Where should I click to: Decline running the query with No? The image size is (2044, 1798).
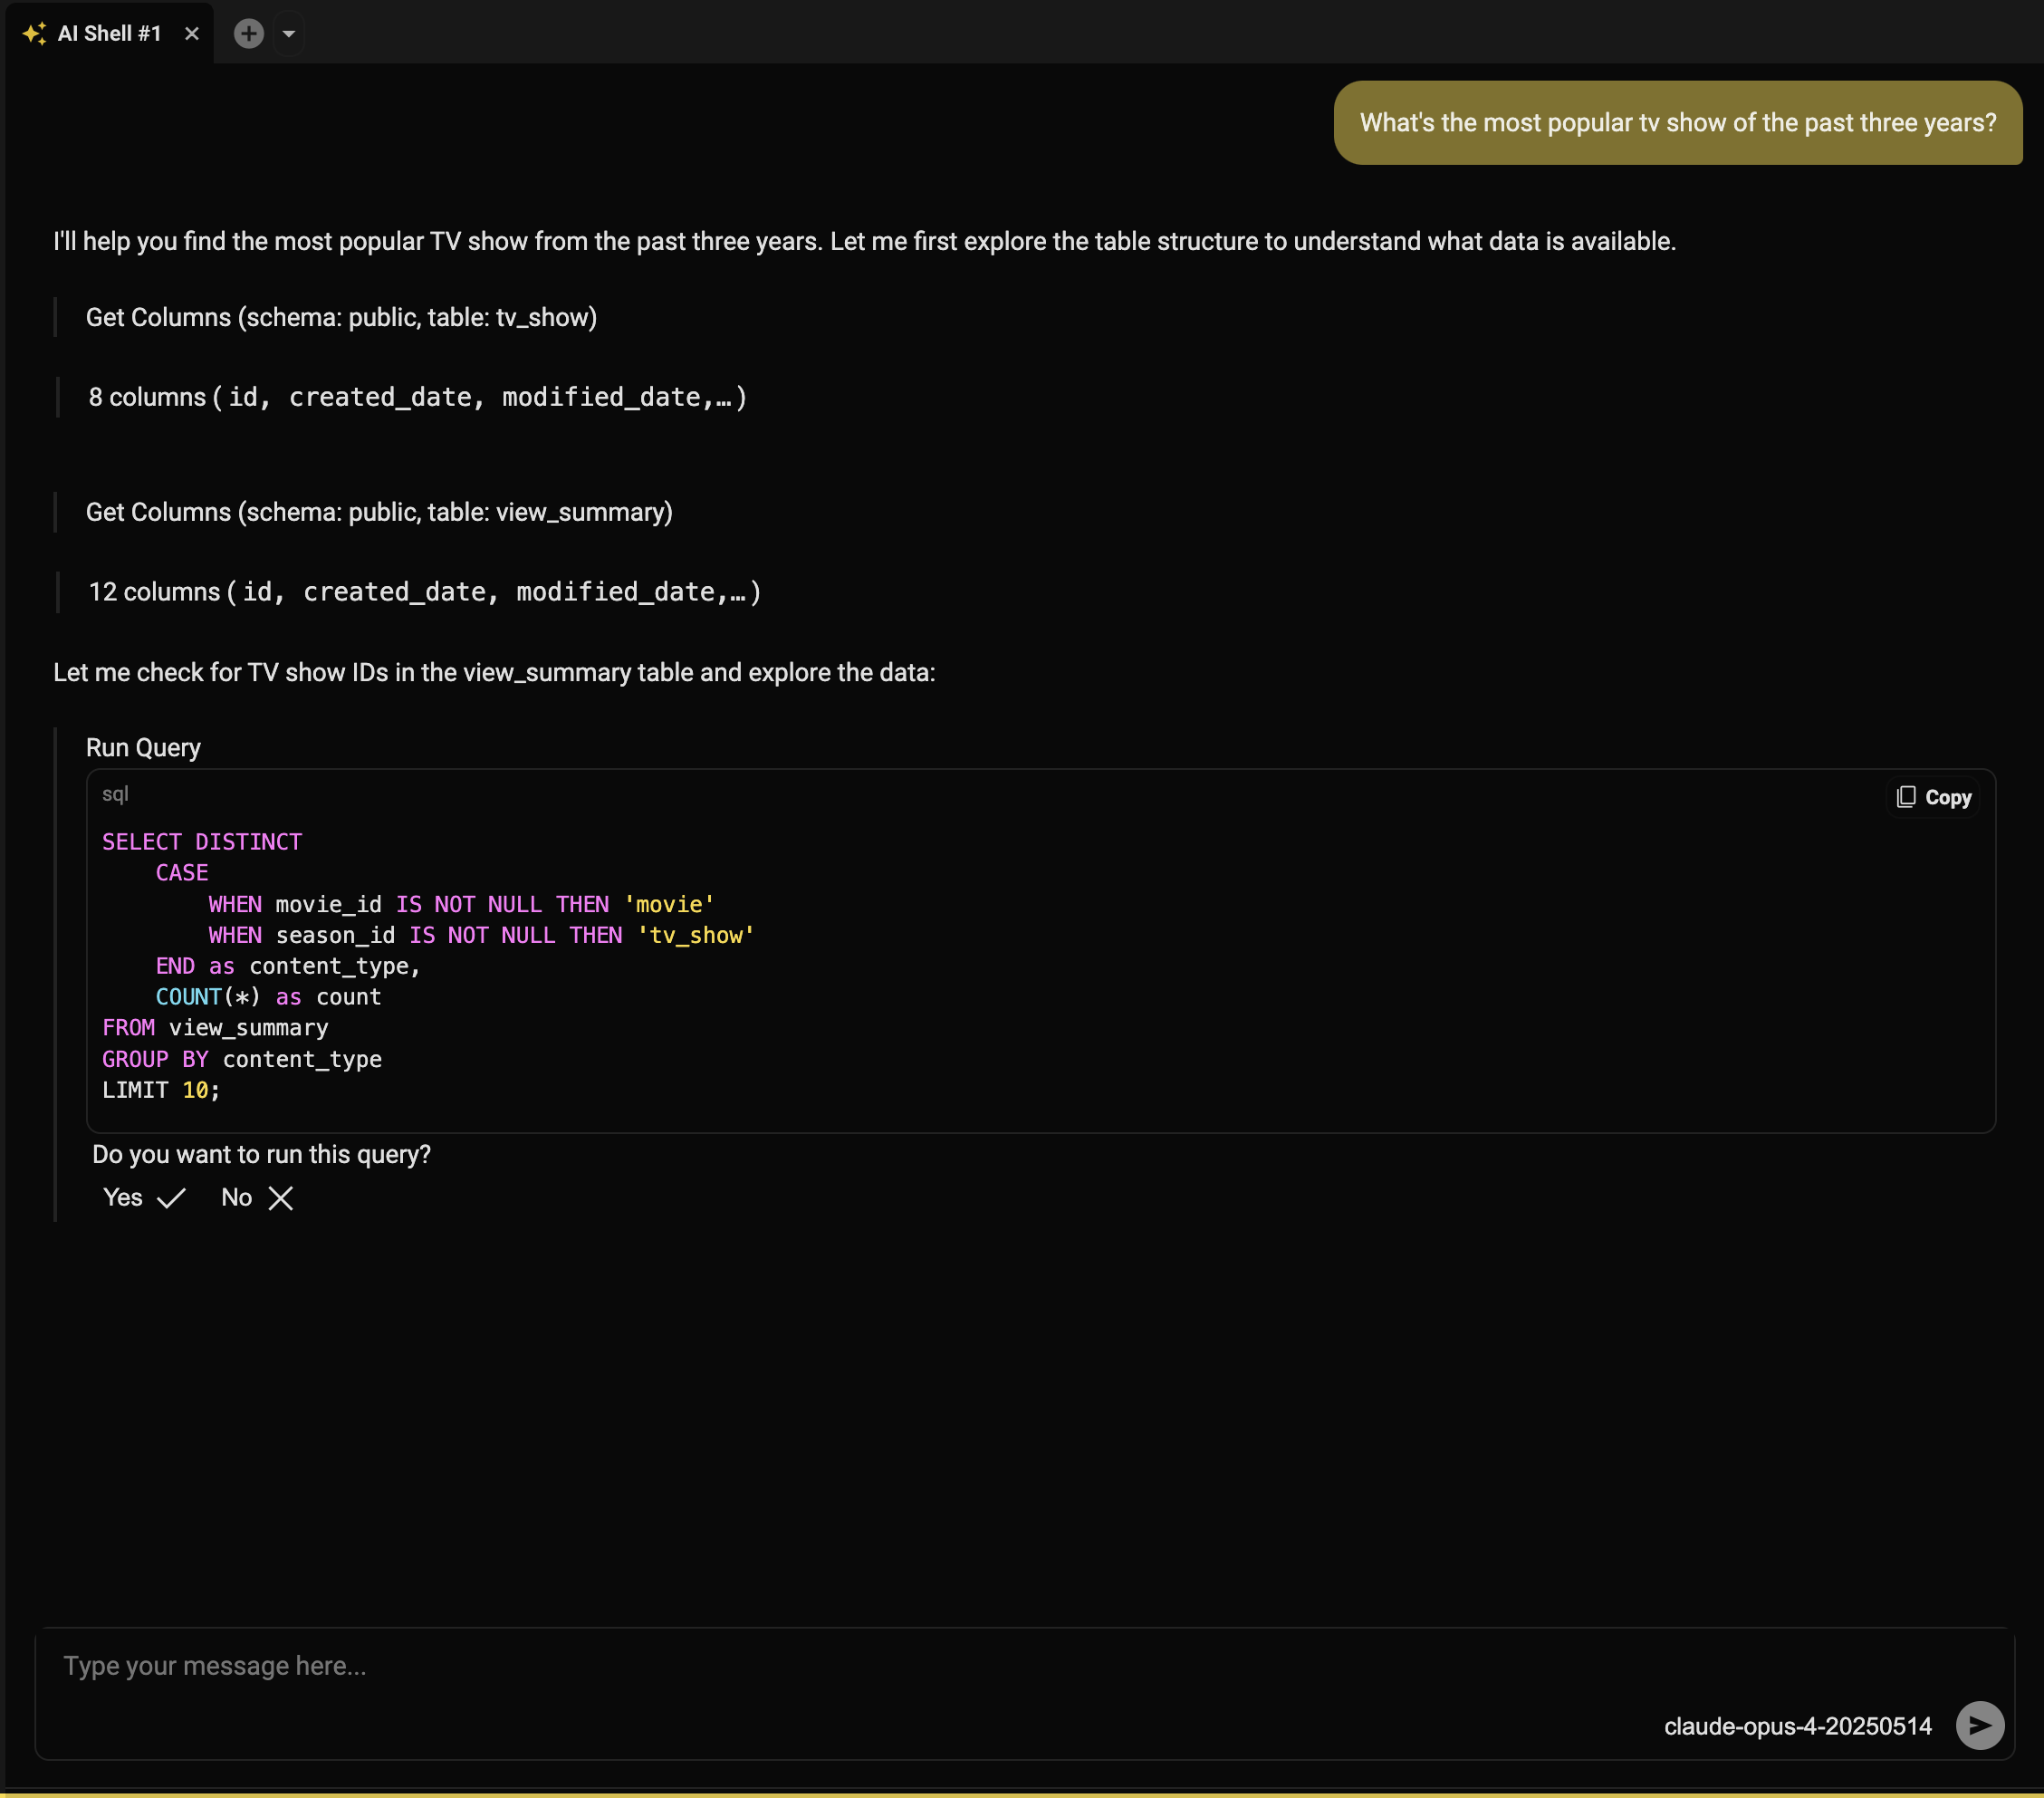coord(257,1197)
